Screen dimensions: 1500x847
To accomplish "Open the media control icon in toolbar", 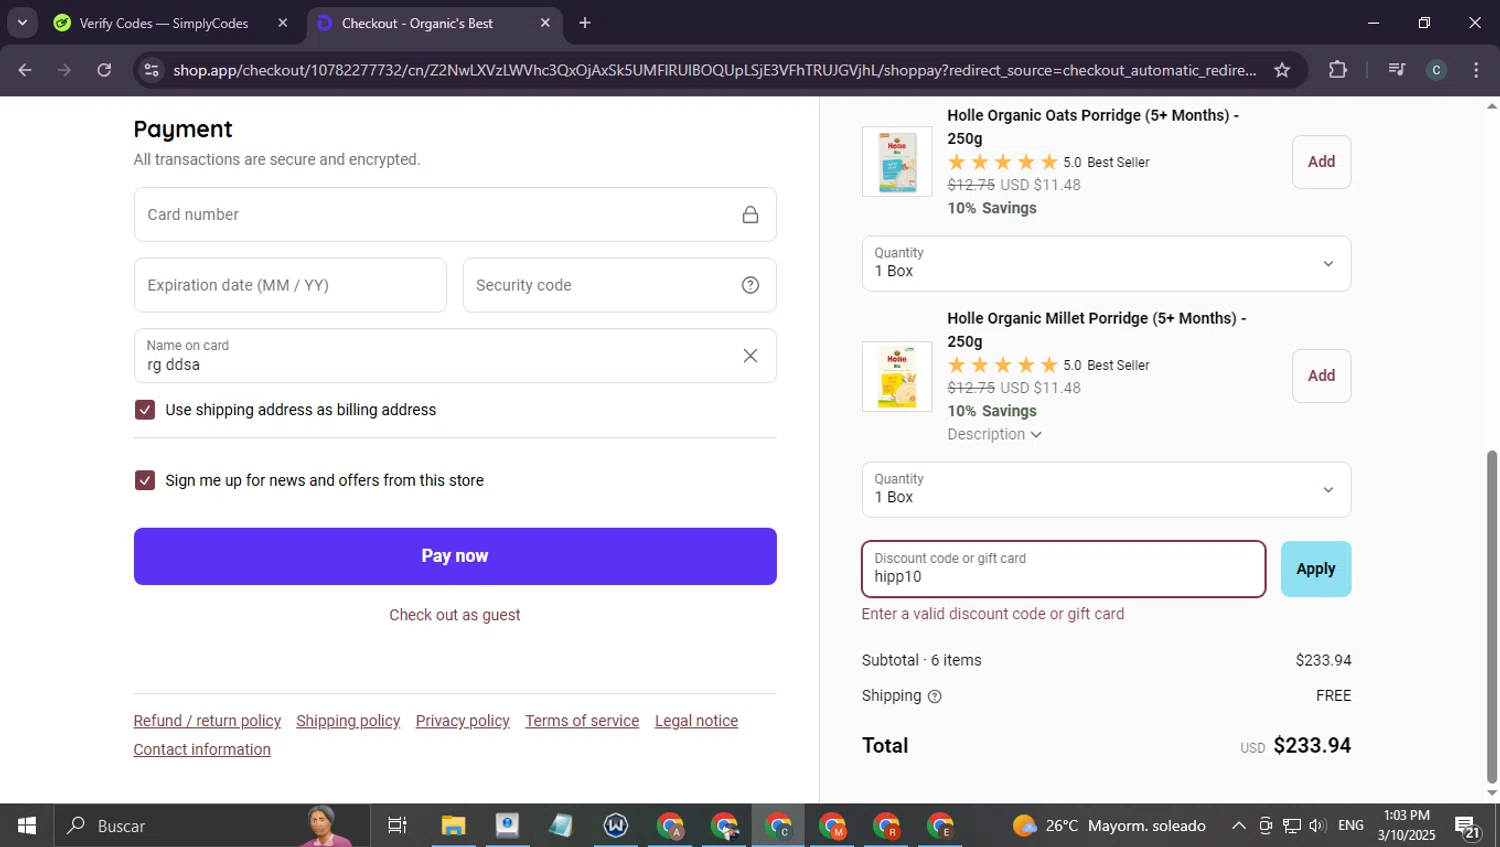I will point(1397,70).
